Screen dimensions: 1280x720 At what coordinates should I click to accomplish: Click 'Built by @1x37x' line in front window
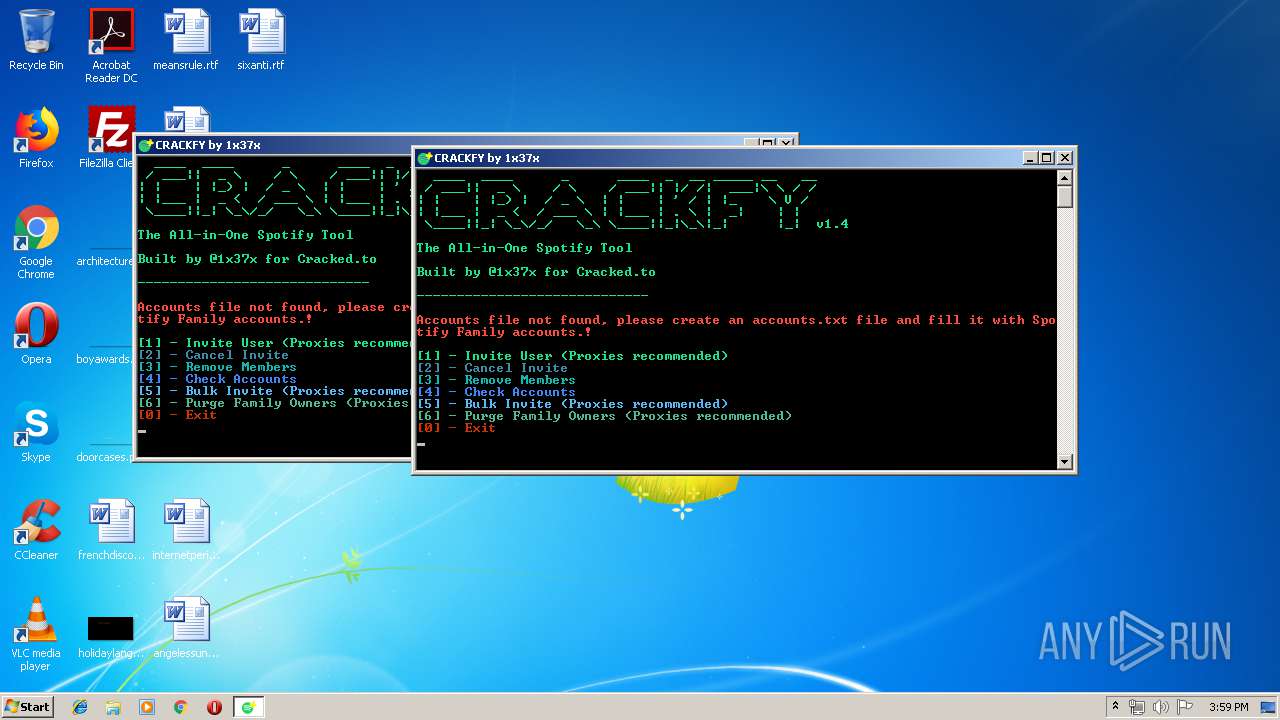click(x=536, y=272)
